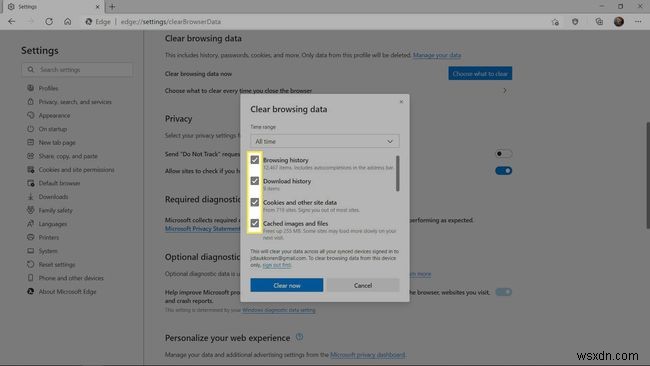Open the home page via house icon
This screenshot has width=650, height=366.
[x=68, y=22]
